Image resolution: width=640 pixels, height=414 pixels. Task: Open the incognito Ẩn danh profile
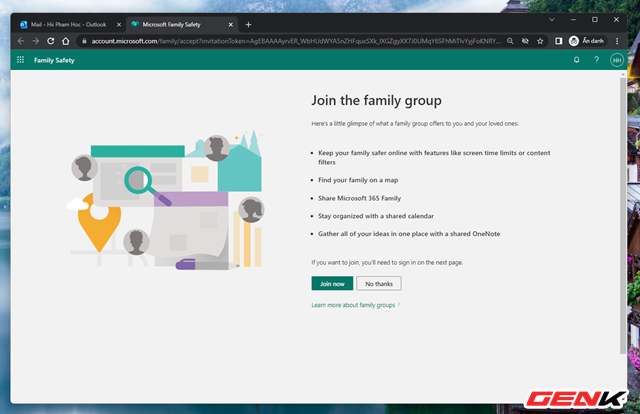coord(587,41)
